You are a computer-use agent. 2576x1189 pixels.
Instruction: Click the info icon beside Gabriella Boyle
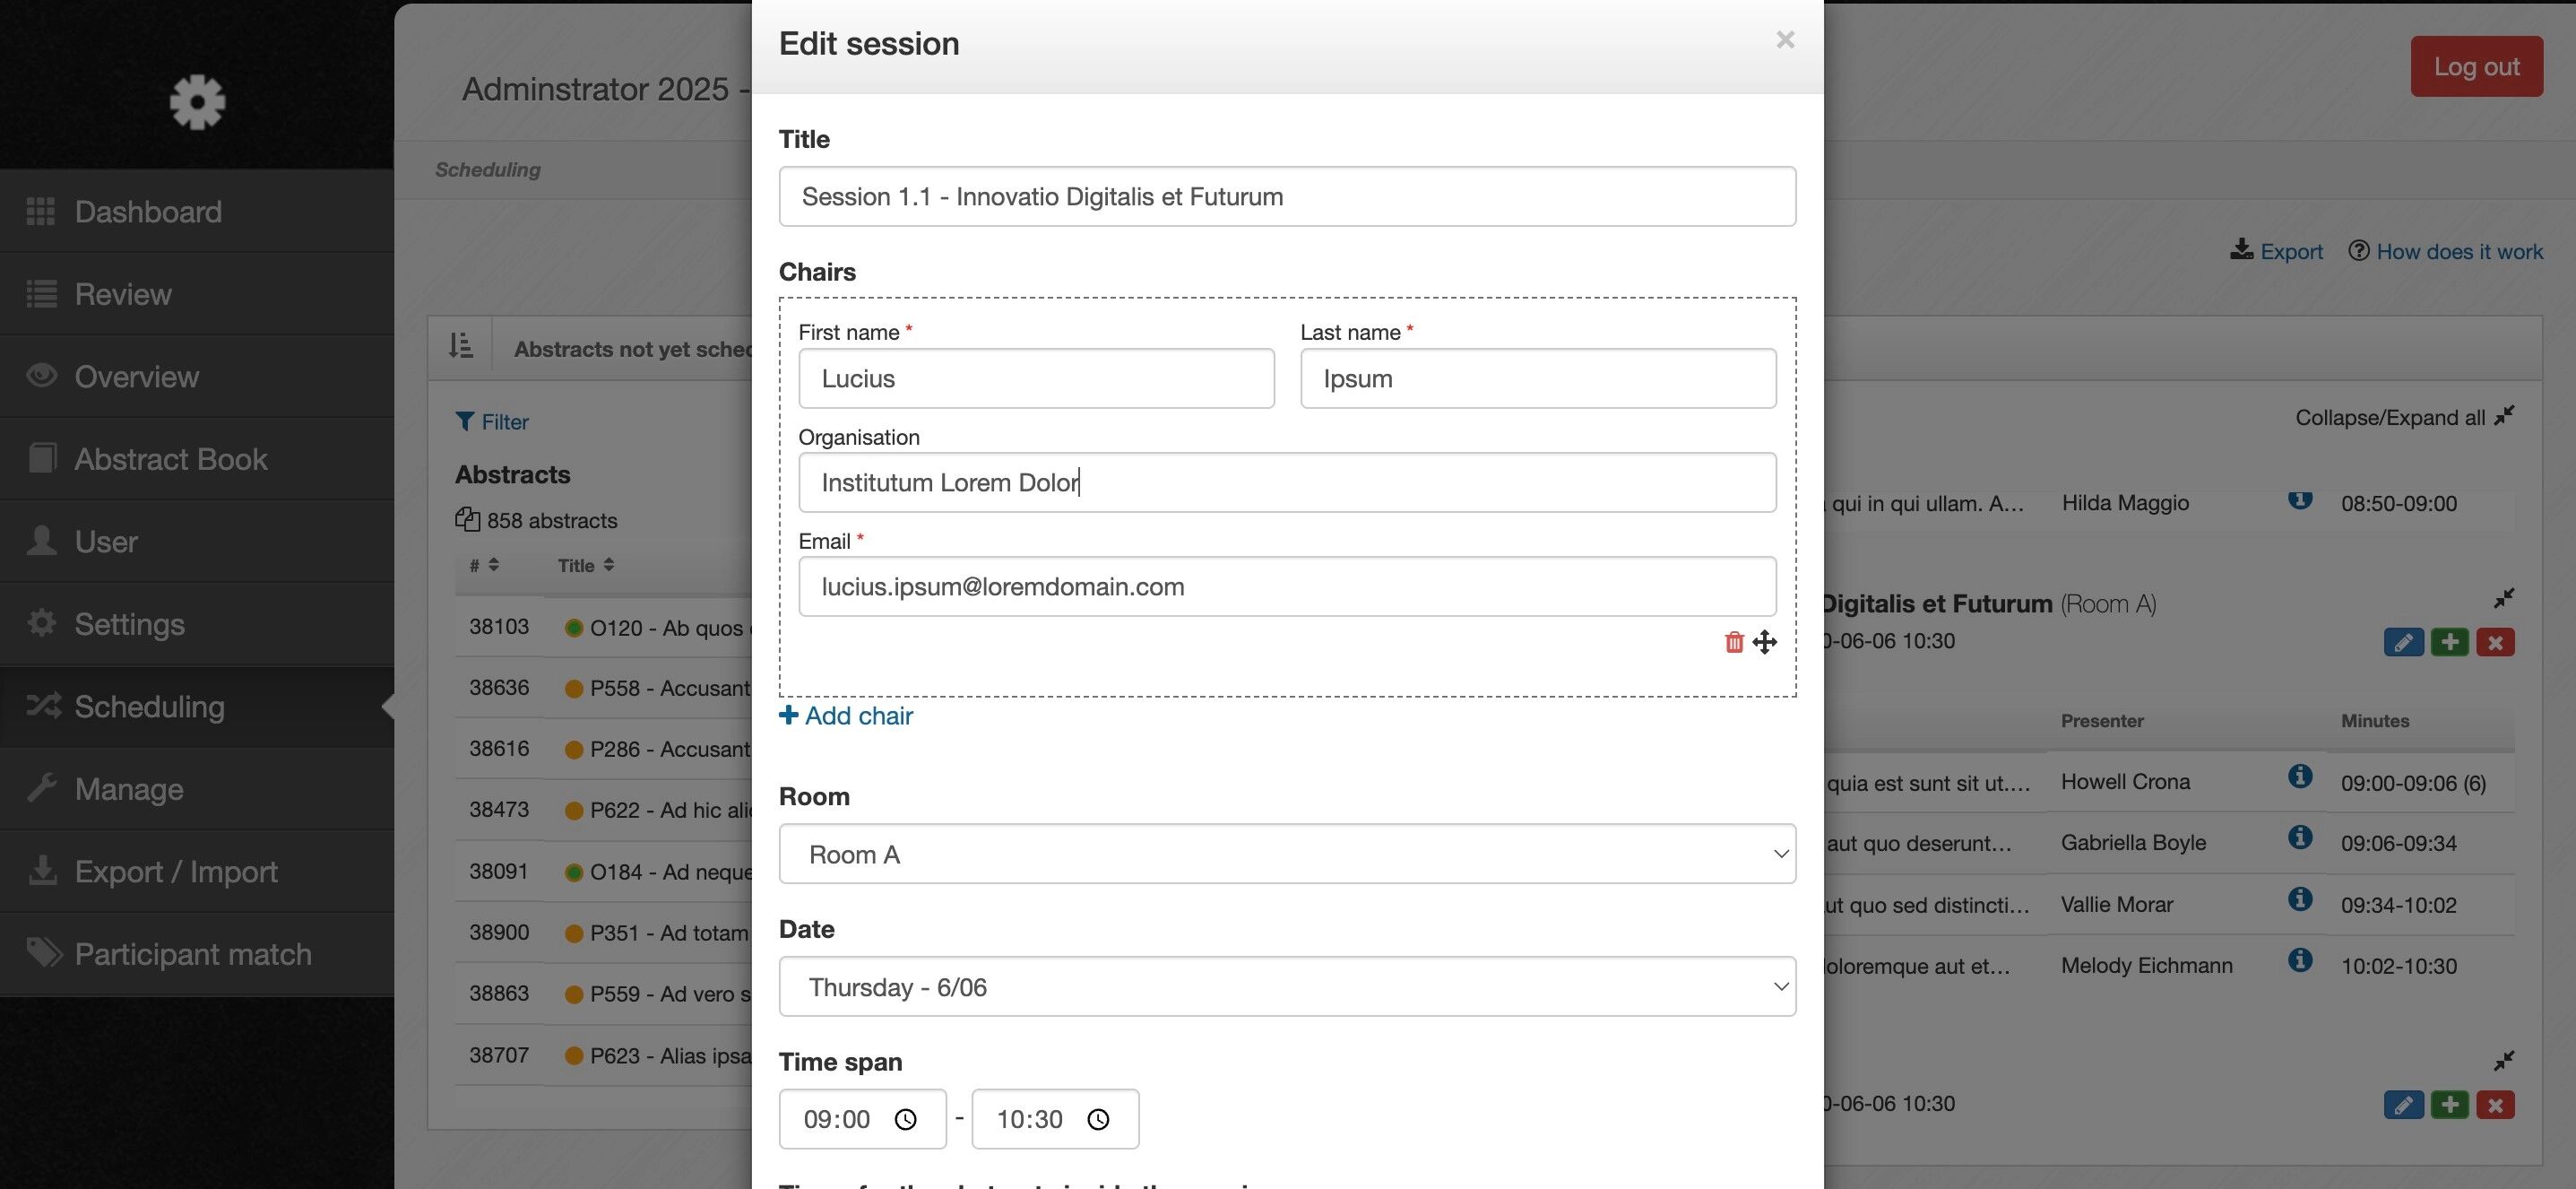[x=2300, y=837]
